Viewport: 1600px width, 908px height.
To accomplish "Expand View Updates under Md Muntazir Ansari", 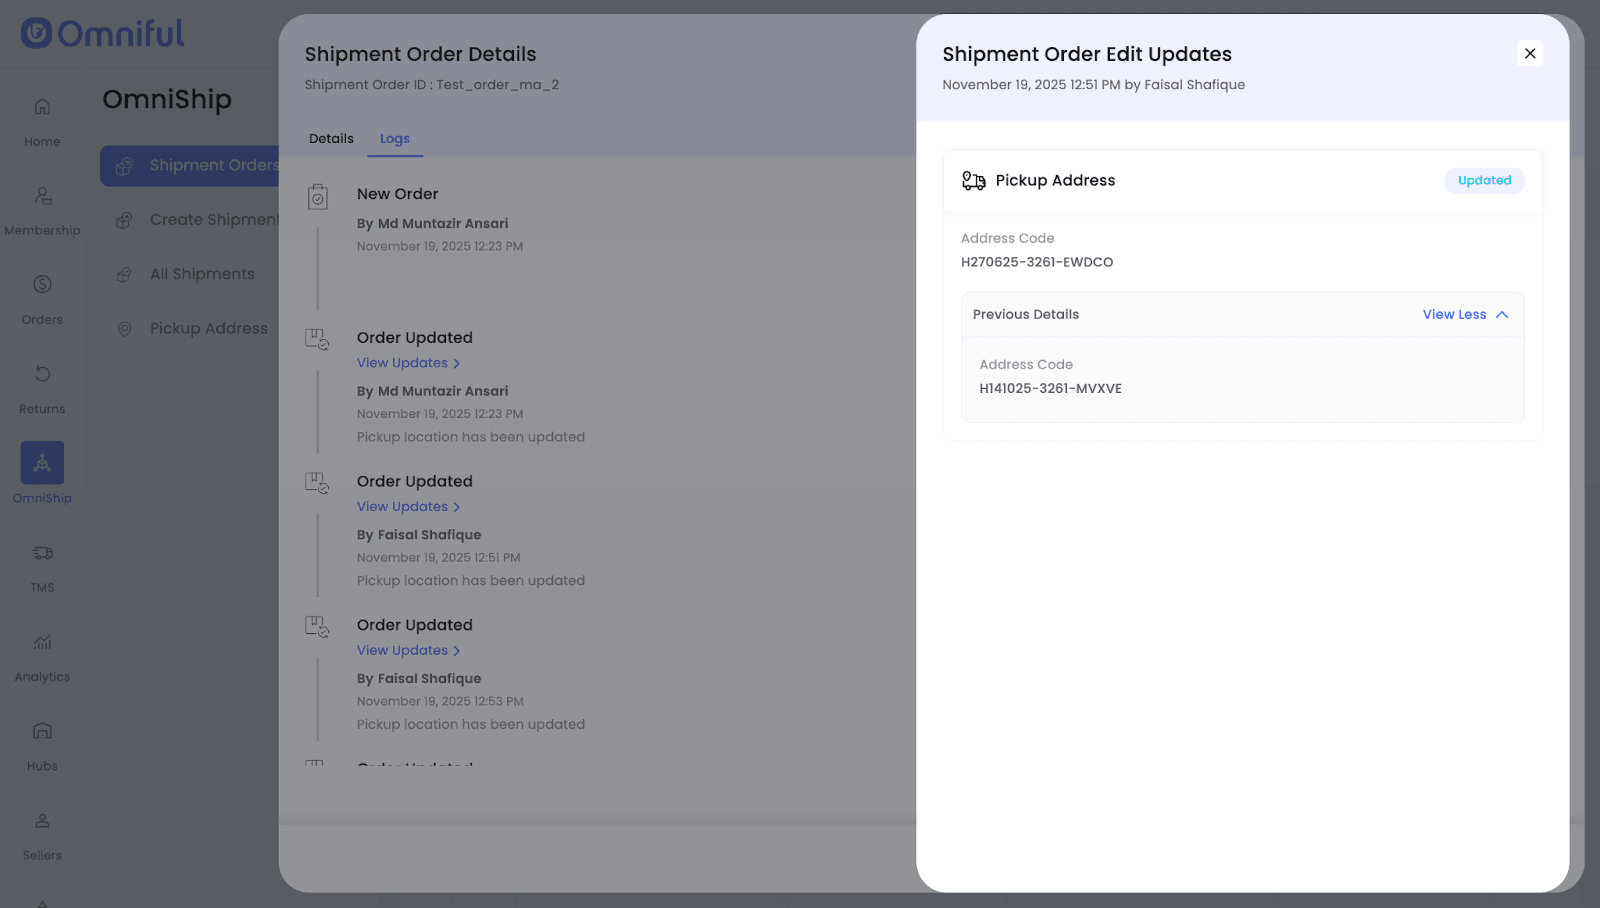I will (408, 363).
